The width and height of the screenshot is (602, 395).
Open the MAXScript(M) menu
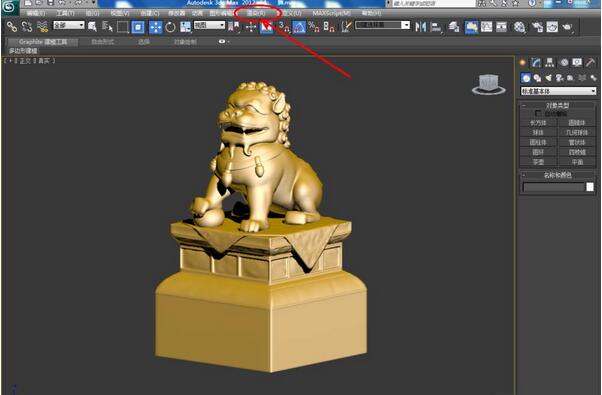pyautogui.click(x=332, y=13)
